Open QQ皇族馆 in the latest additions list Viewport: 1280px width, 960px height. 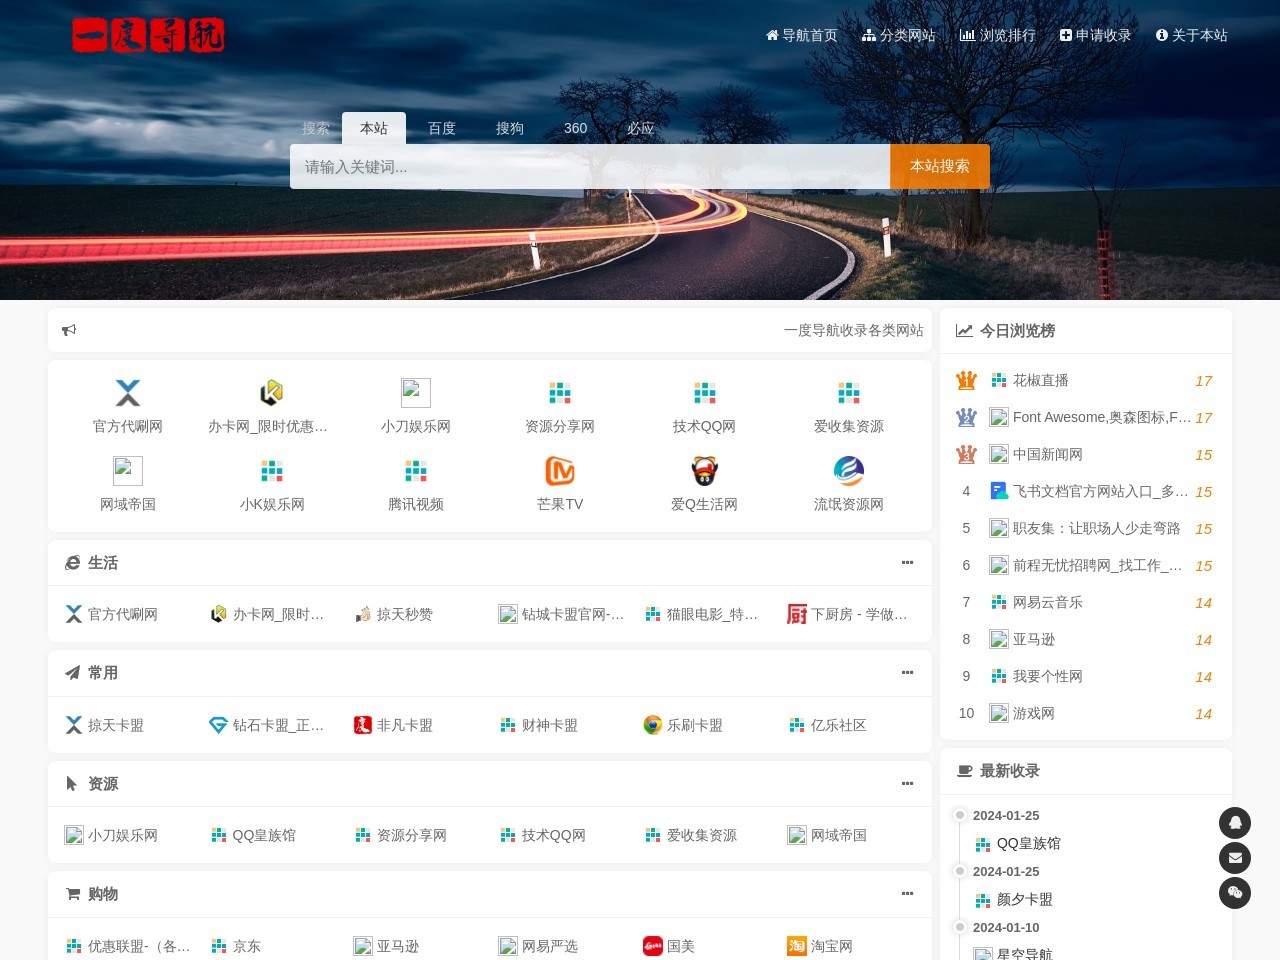pyautogui.click(x=1027, y=843)
